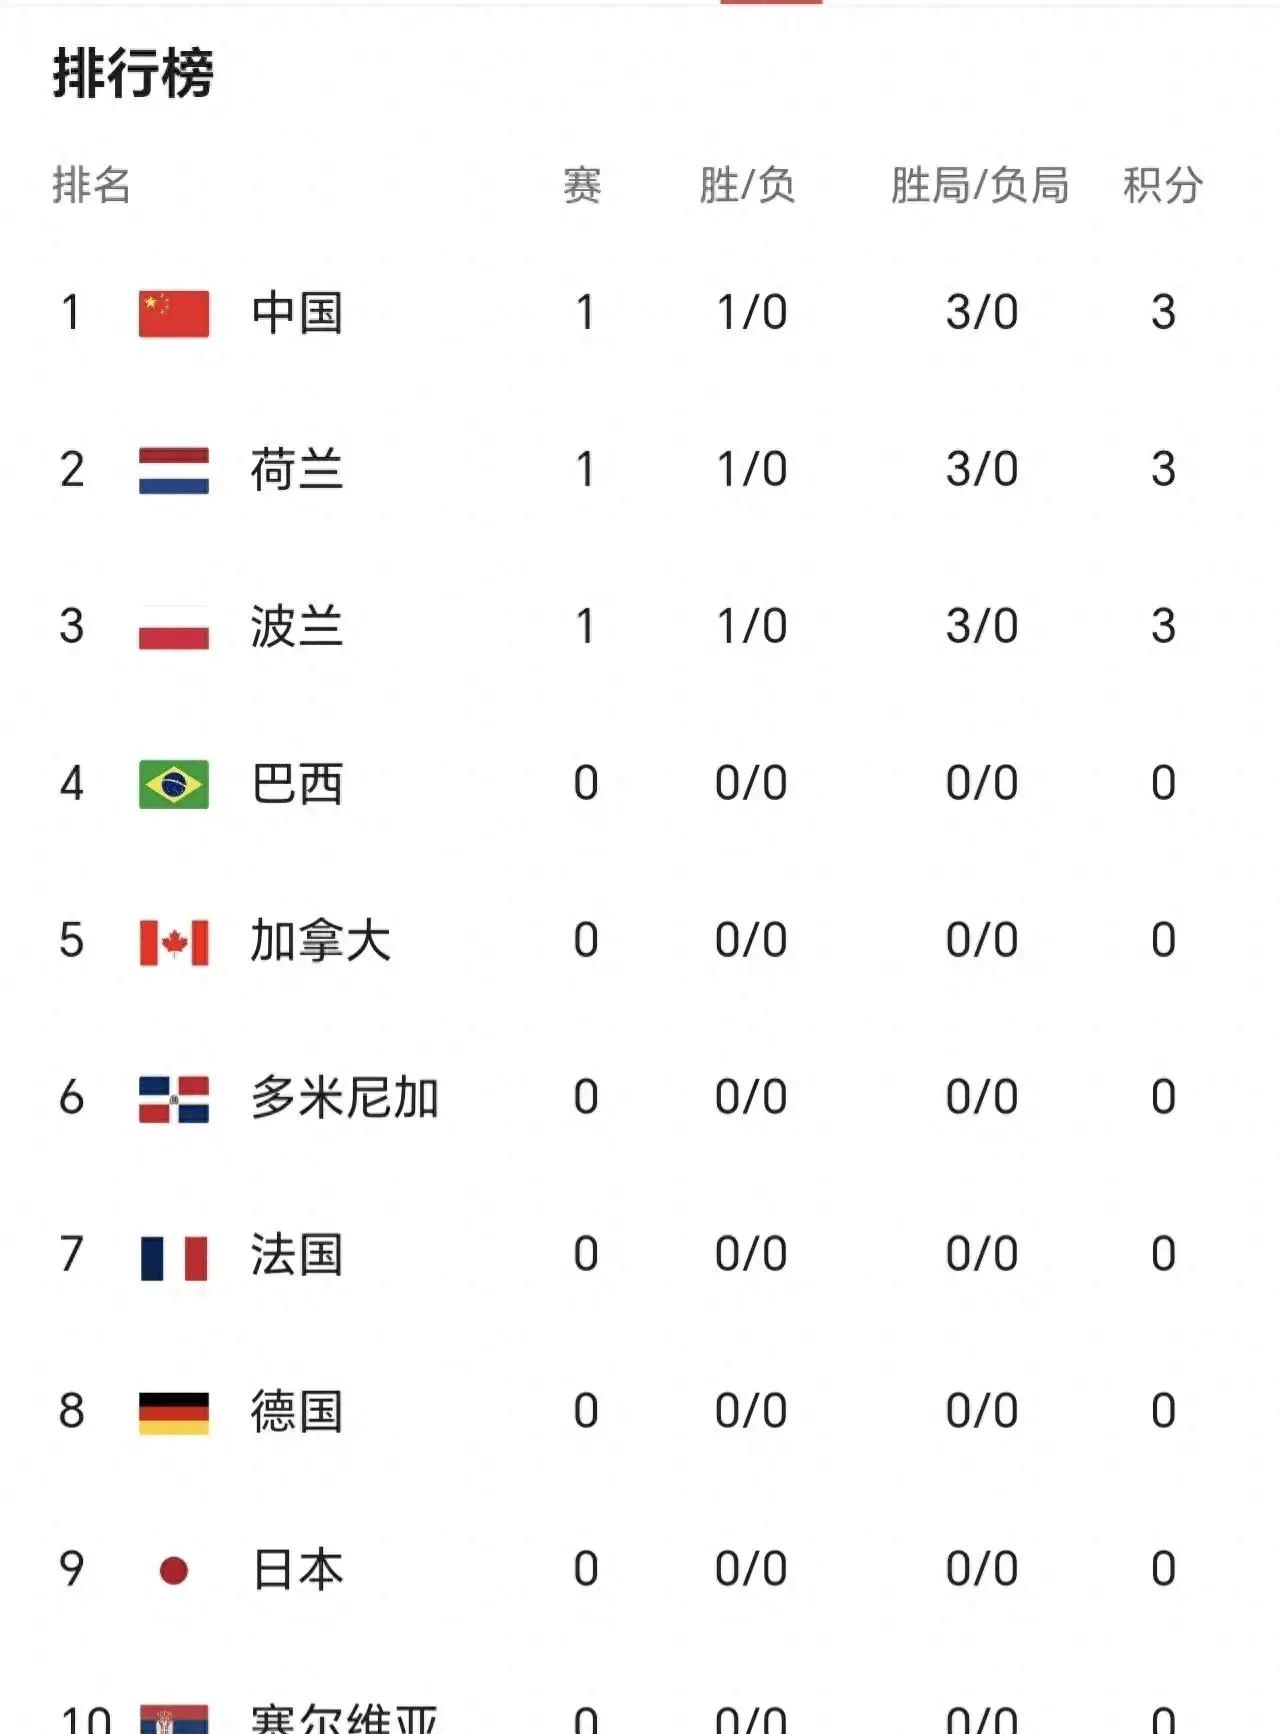The width and height of the screenshot is (1280, 1734).
Task: Click the China flag icon
Action: (x=174, y=314)
